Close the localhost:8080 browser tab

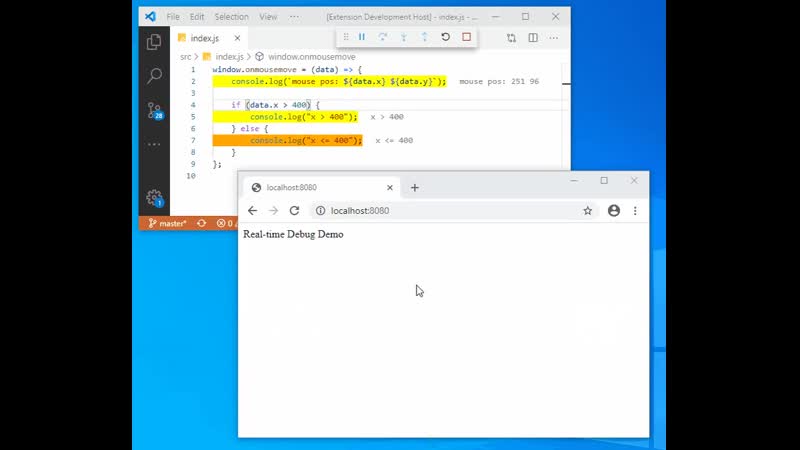[x=390, y=188]
